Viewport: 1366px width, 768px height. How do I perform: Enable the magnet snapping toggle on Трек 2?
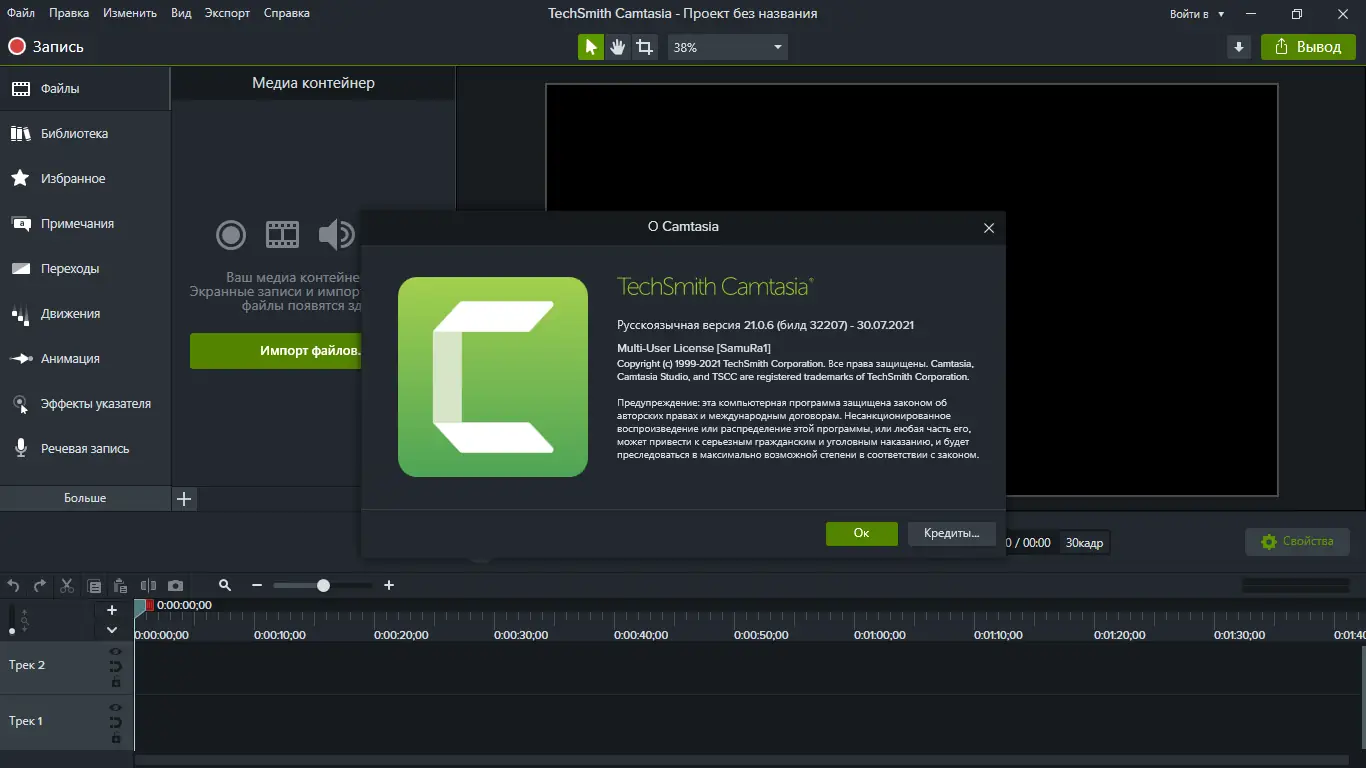coord(116,665)
